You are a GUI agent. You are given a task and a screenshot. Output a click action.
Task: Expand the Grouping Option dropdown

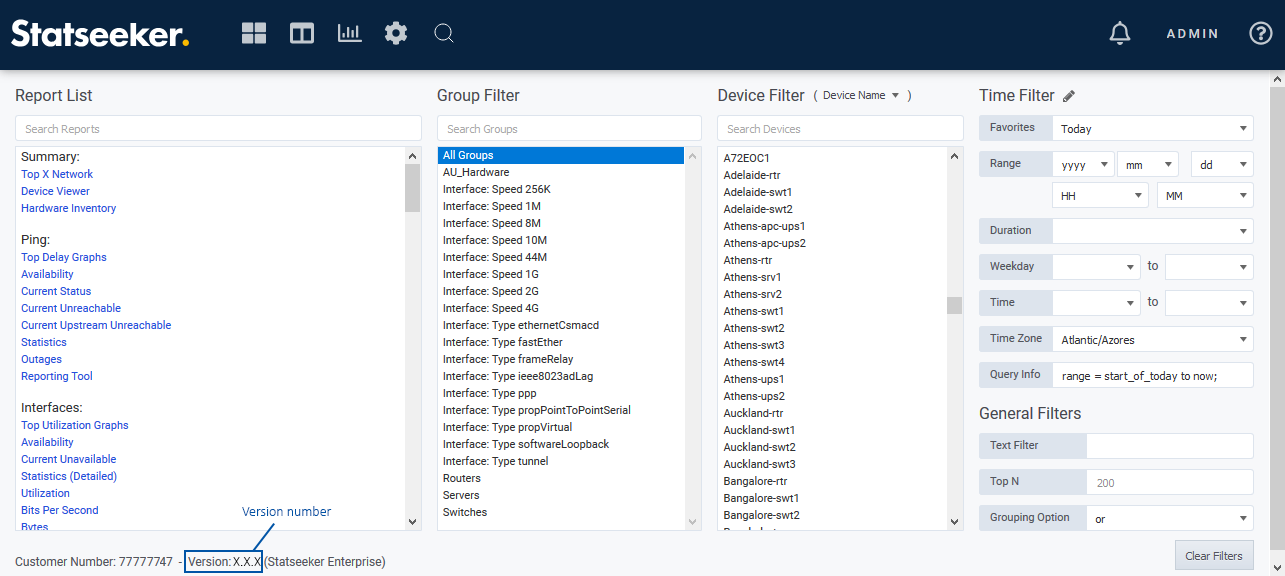[1169, 518]
